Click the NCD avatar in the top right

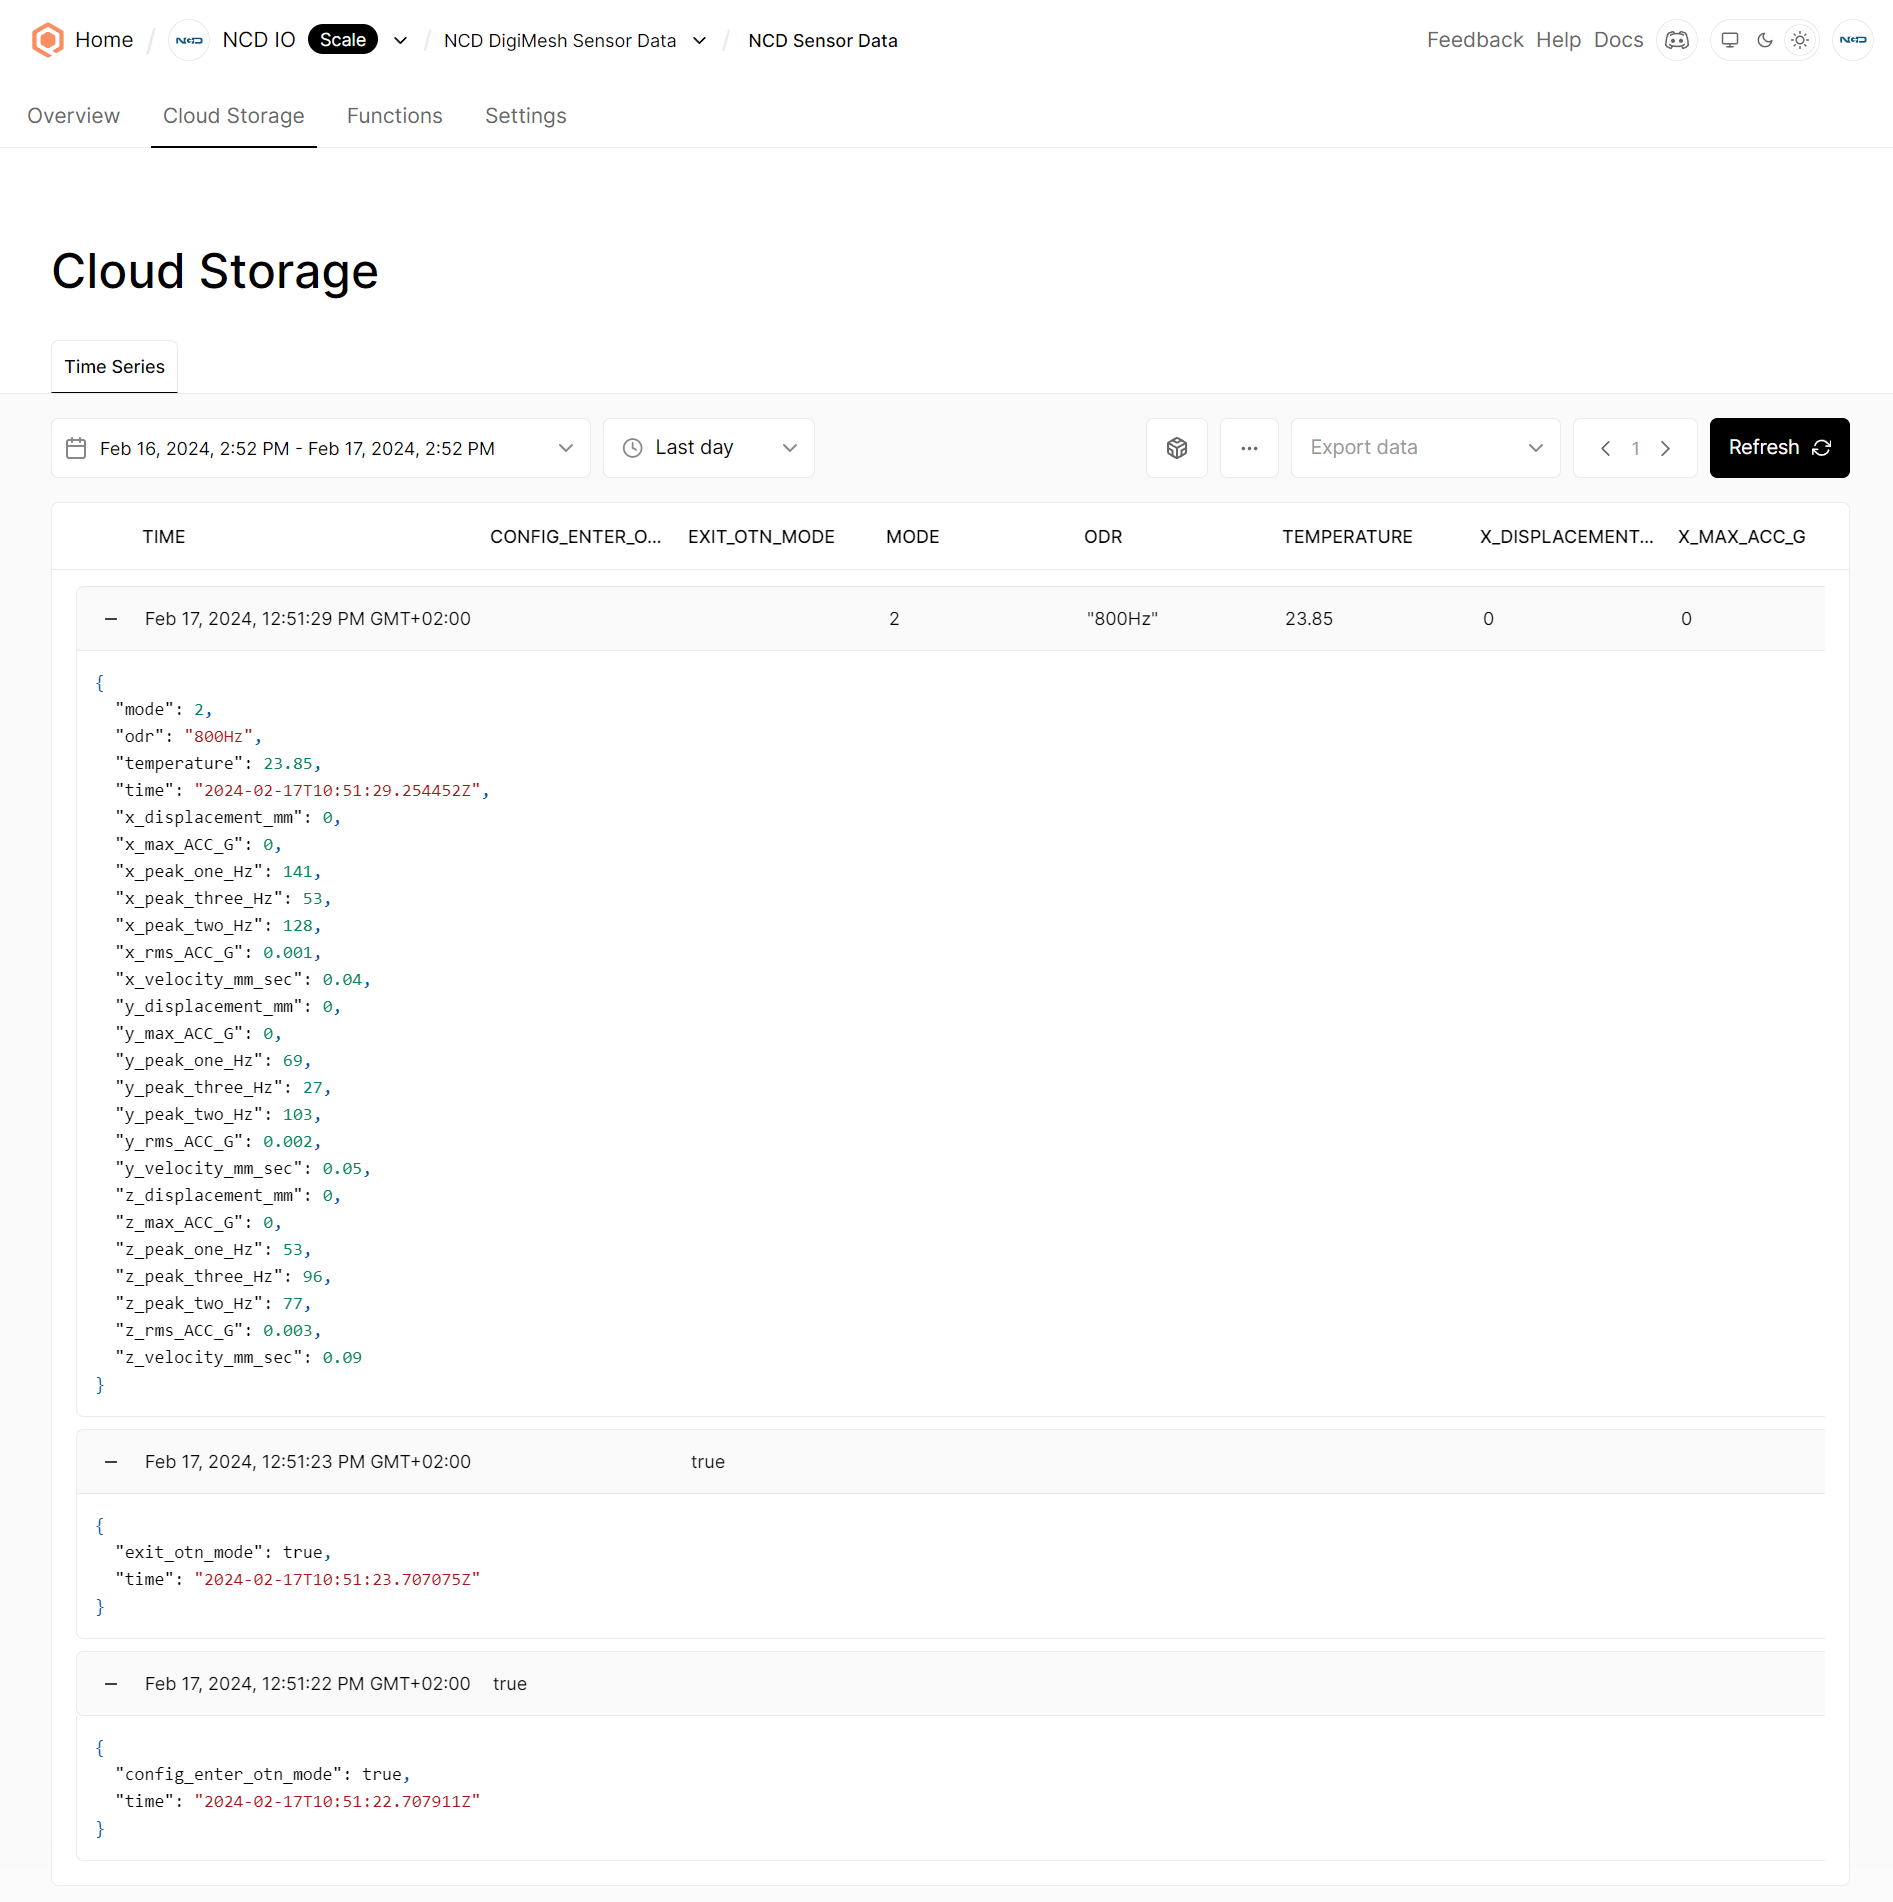1853,40
